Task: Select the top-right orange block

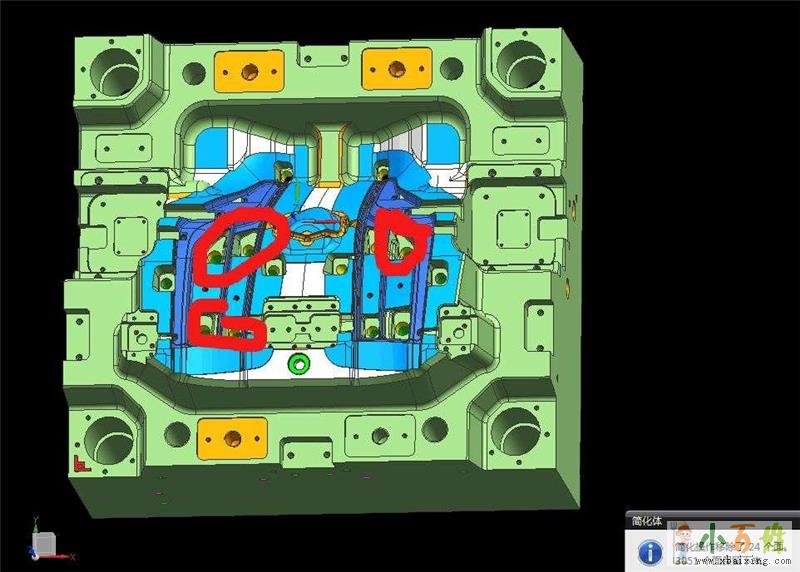Action: [399, 69]
